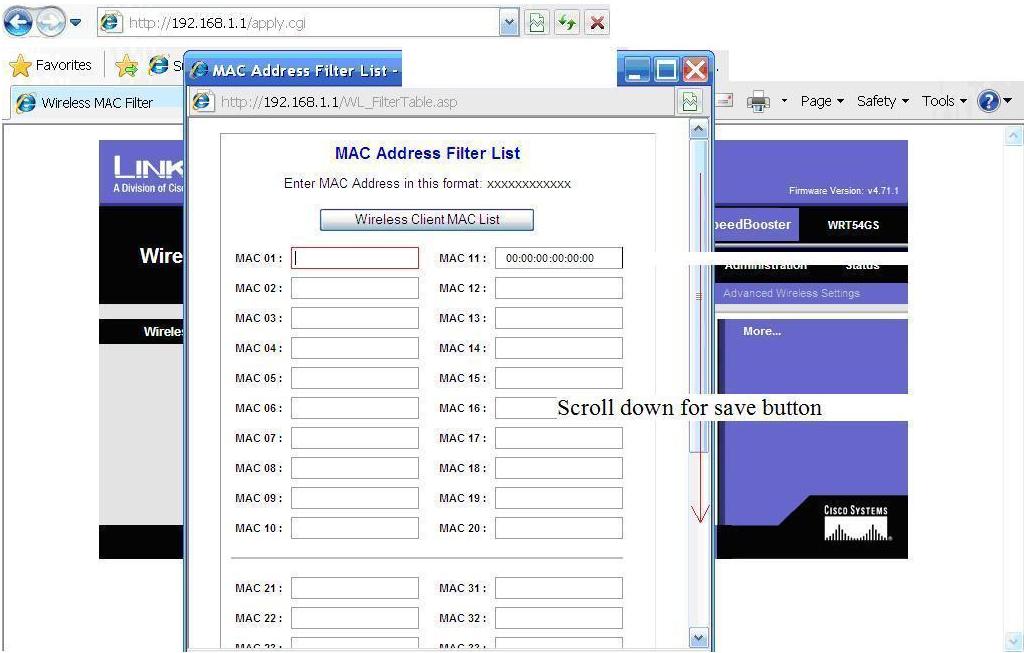1024x653 pixels.
Task: Click the MAC 20 input field
Action: click(559, 528)
